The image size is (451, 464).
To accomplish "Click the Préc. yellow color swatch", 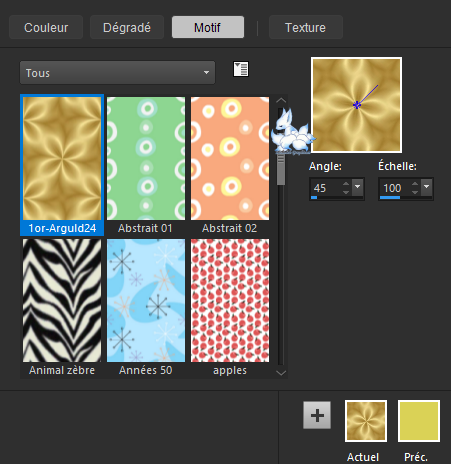I will point(419,421).
